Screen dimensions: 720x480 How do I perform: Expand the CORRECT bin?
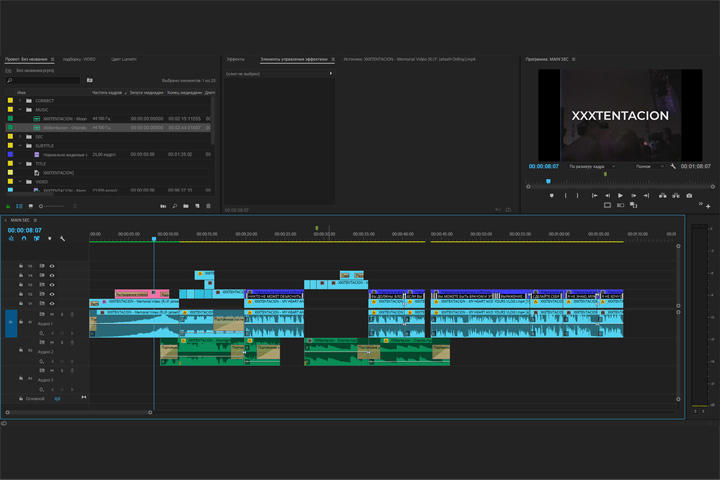(x=20, y=101)
